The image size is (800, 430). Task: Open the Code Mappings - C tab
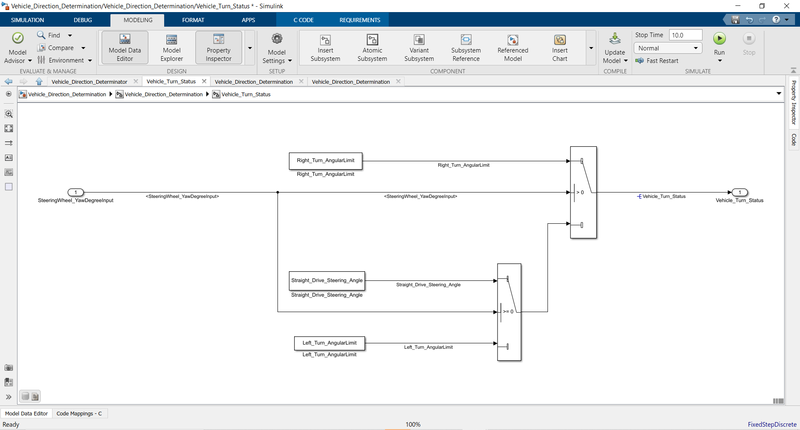[79, 413]
